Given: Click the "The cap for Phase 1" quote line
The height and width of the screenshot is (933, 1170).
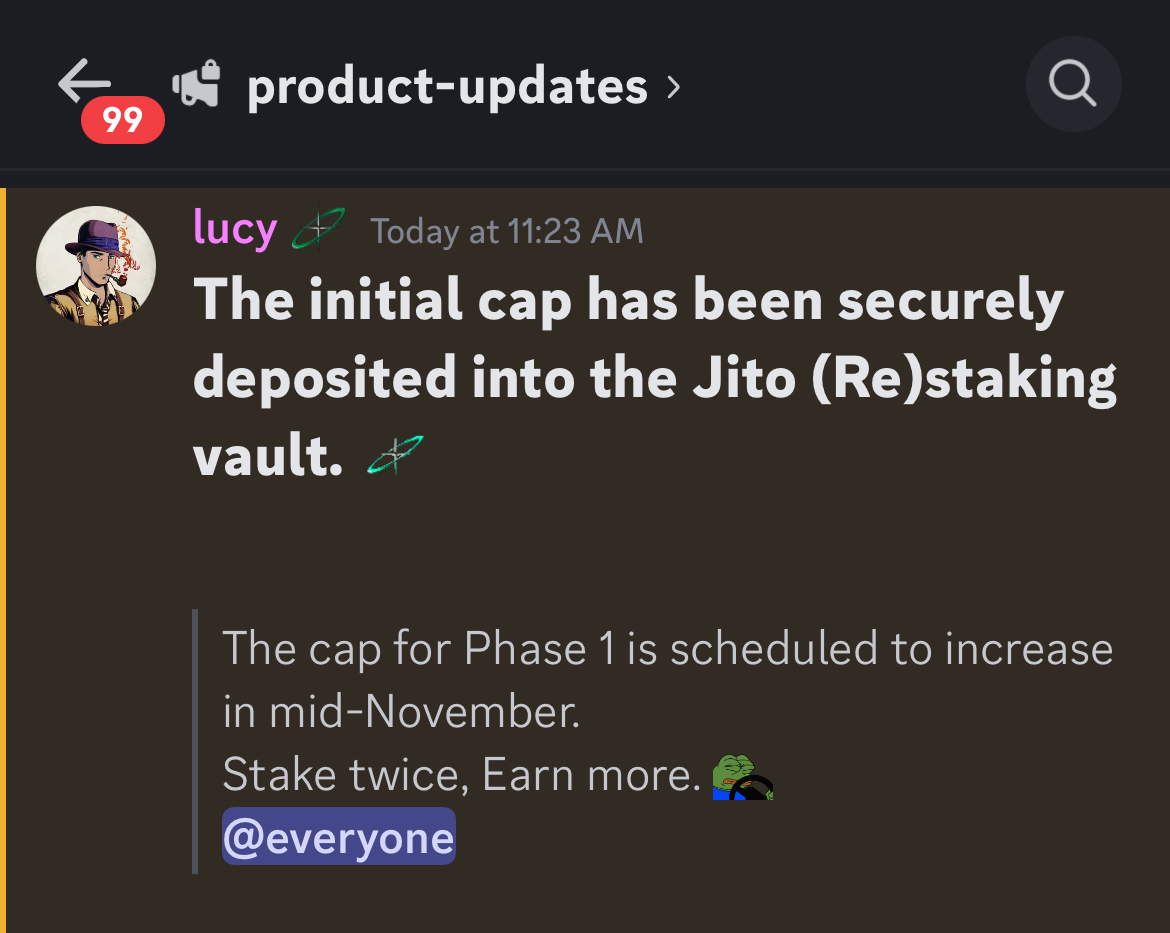Looking at the screenshot, I should tap(667, 649).
